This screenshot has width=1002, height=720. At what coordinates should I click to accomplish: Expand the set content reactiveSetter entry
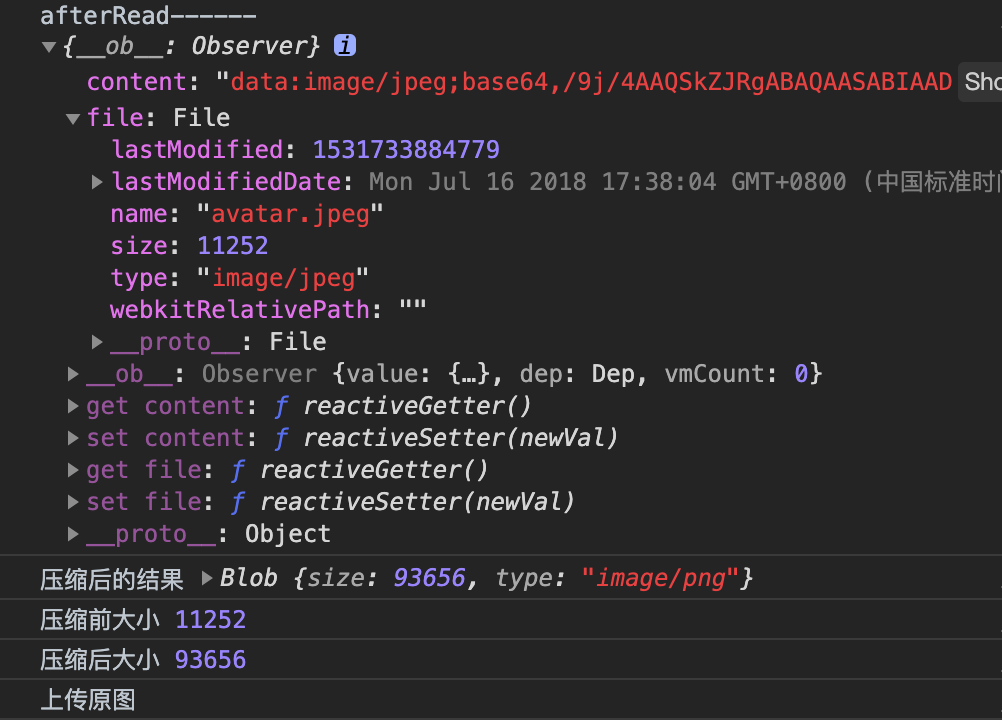73,438
